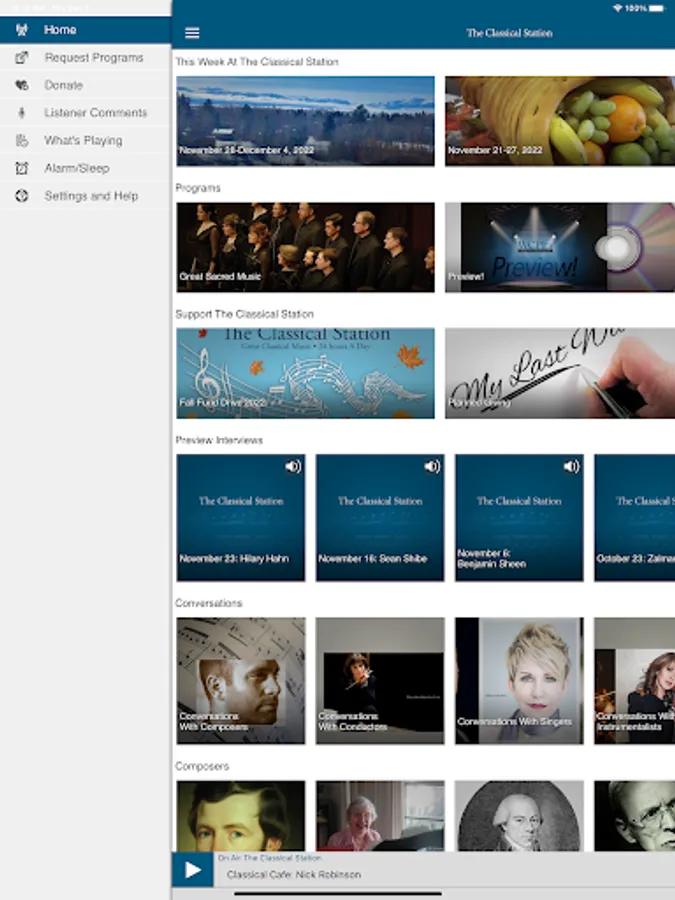675x900 pixels.
Task: Open the powdered-wig composer portrait thumbnail
Action: 519,816
